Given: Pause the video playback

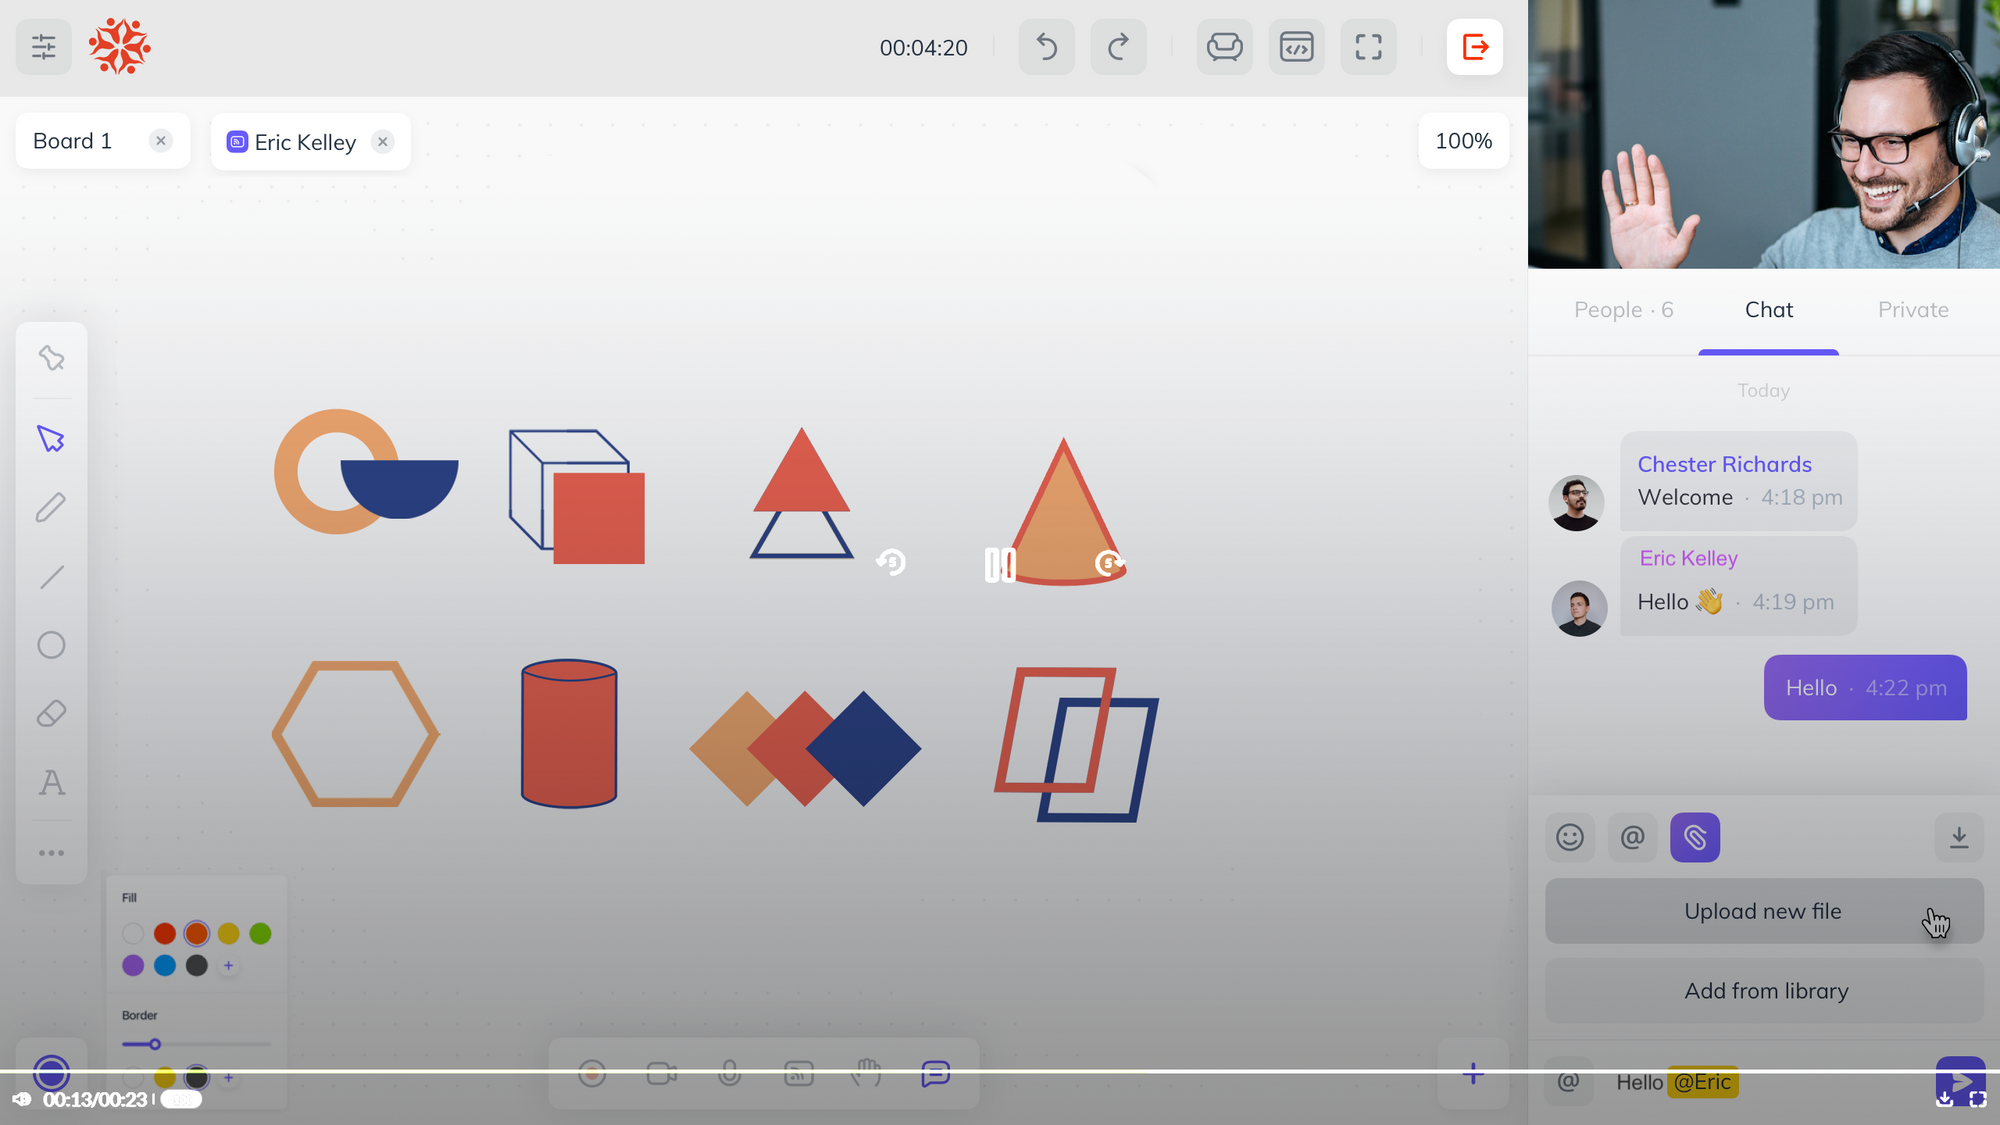Looking at the screenshot, I should 999,565.
